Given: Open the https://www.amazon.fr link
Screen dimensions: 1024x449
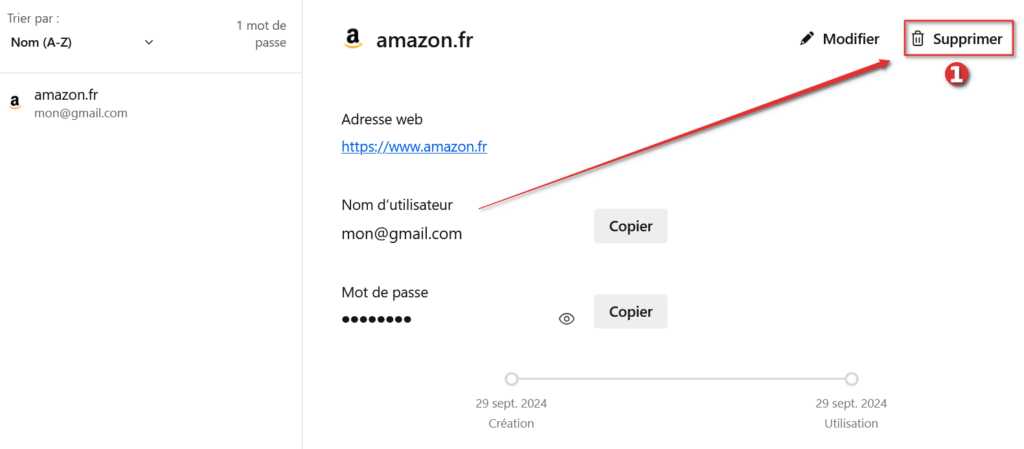Looking at the screenshot, I should (x=414, y=146).
